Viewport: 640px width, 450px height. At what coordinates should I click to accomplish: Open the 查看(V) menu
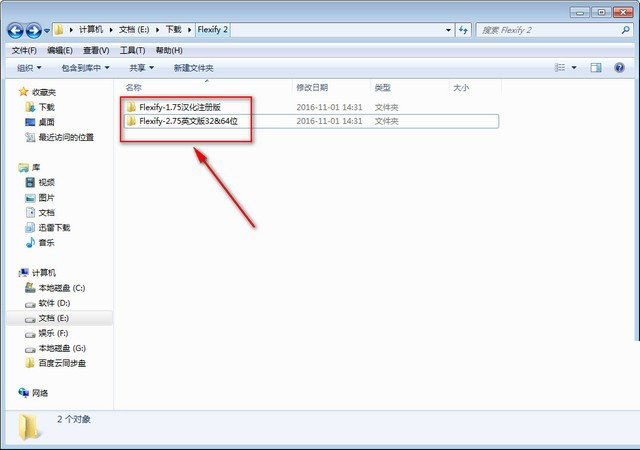[x=96, y=51]
